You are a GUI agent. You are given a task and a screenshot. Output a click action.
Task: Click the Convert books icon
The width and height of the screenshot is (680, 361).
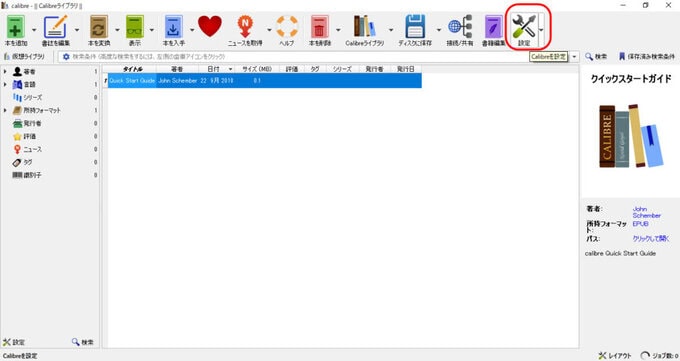(99, 27)
